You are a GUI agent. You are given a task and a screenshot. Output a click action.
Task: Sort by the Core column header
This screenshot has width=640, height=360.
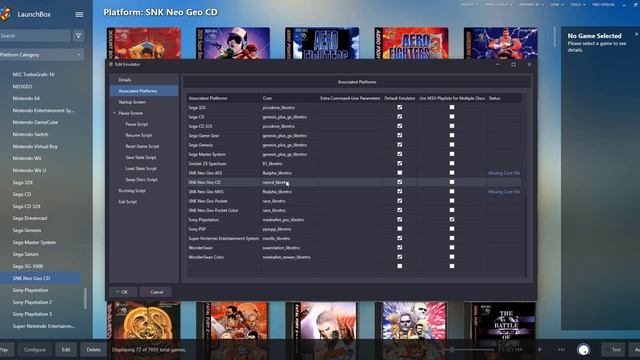[x=267, y=98]
